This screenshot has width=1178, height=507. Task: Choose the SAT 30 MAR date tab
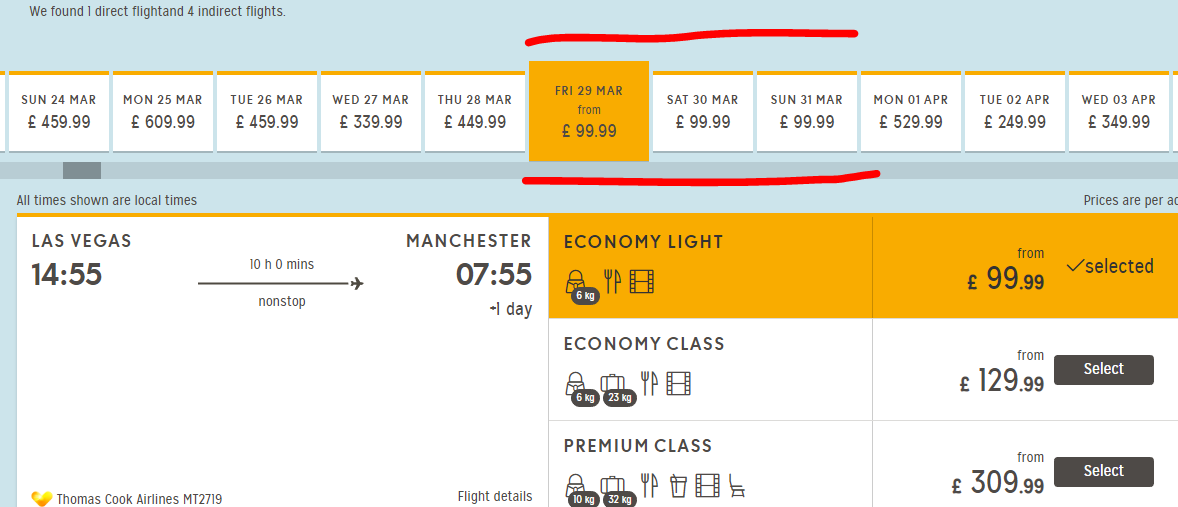coord(703,111)
